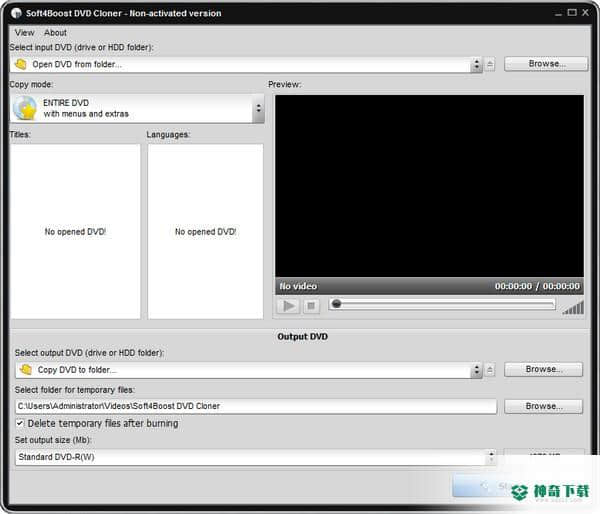Toggle Delete temporary files after burning
This screenshot has width=600, height=514.
20,423
